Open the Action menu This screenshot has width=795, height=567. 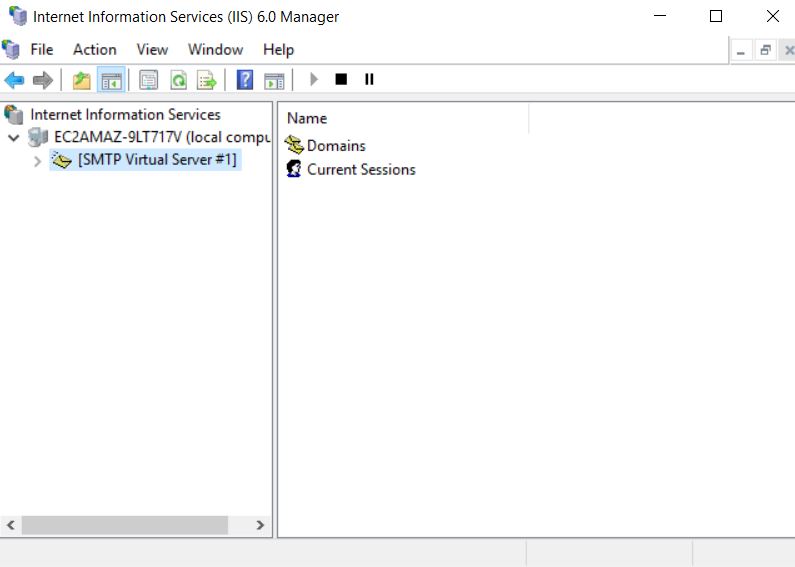pos(94,49)
